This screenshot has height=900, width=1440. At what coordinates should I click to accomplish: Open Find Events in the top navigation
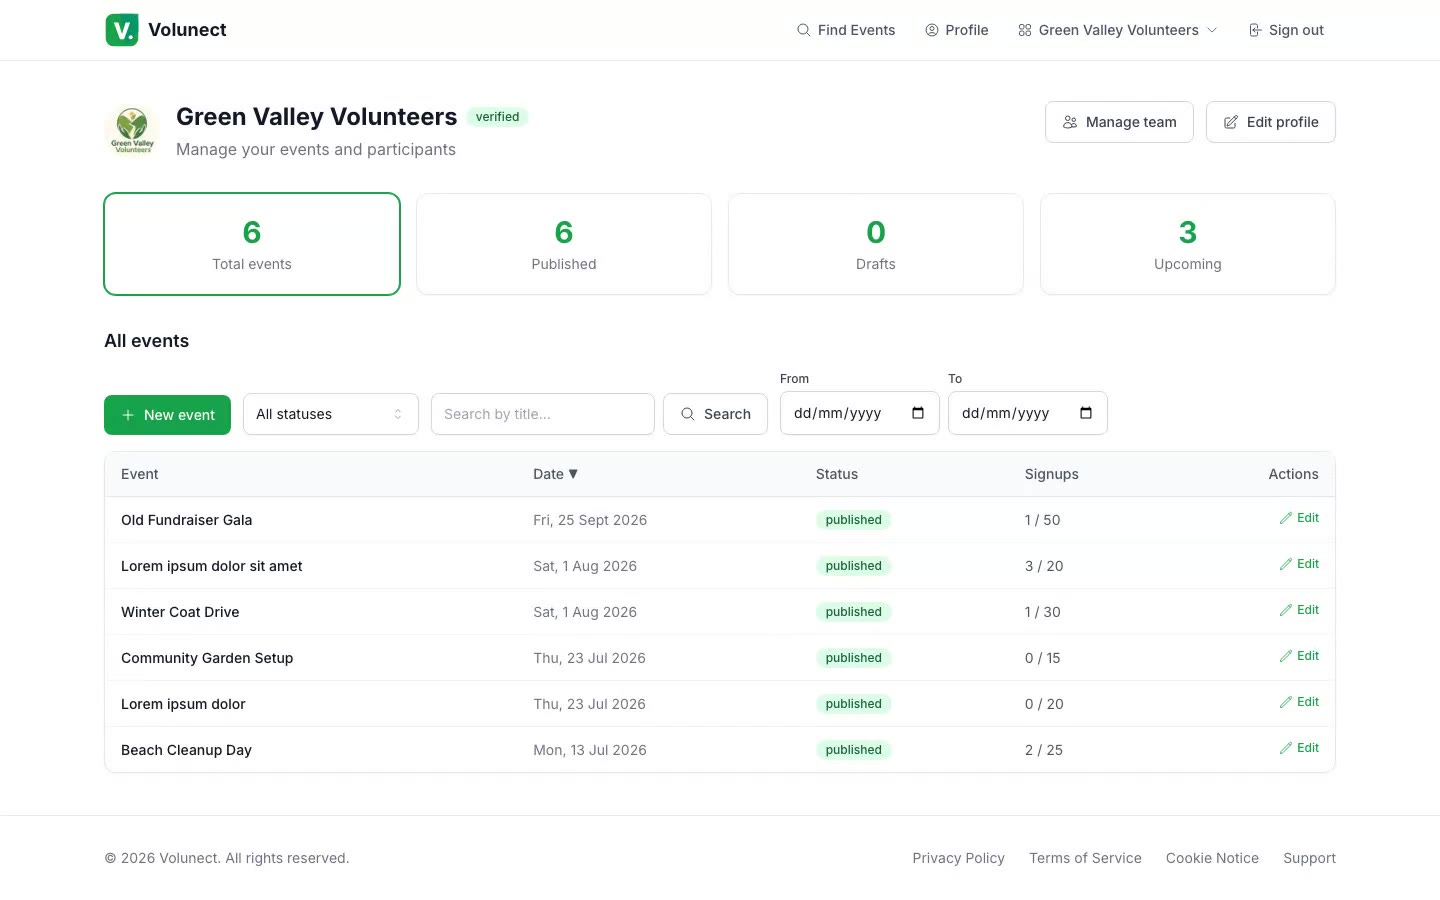pyautogui.click(x=846, y=30)
